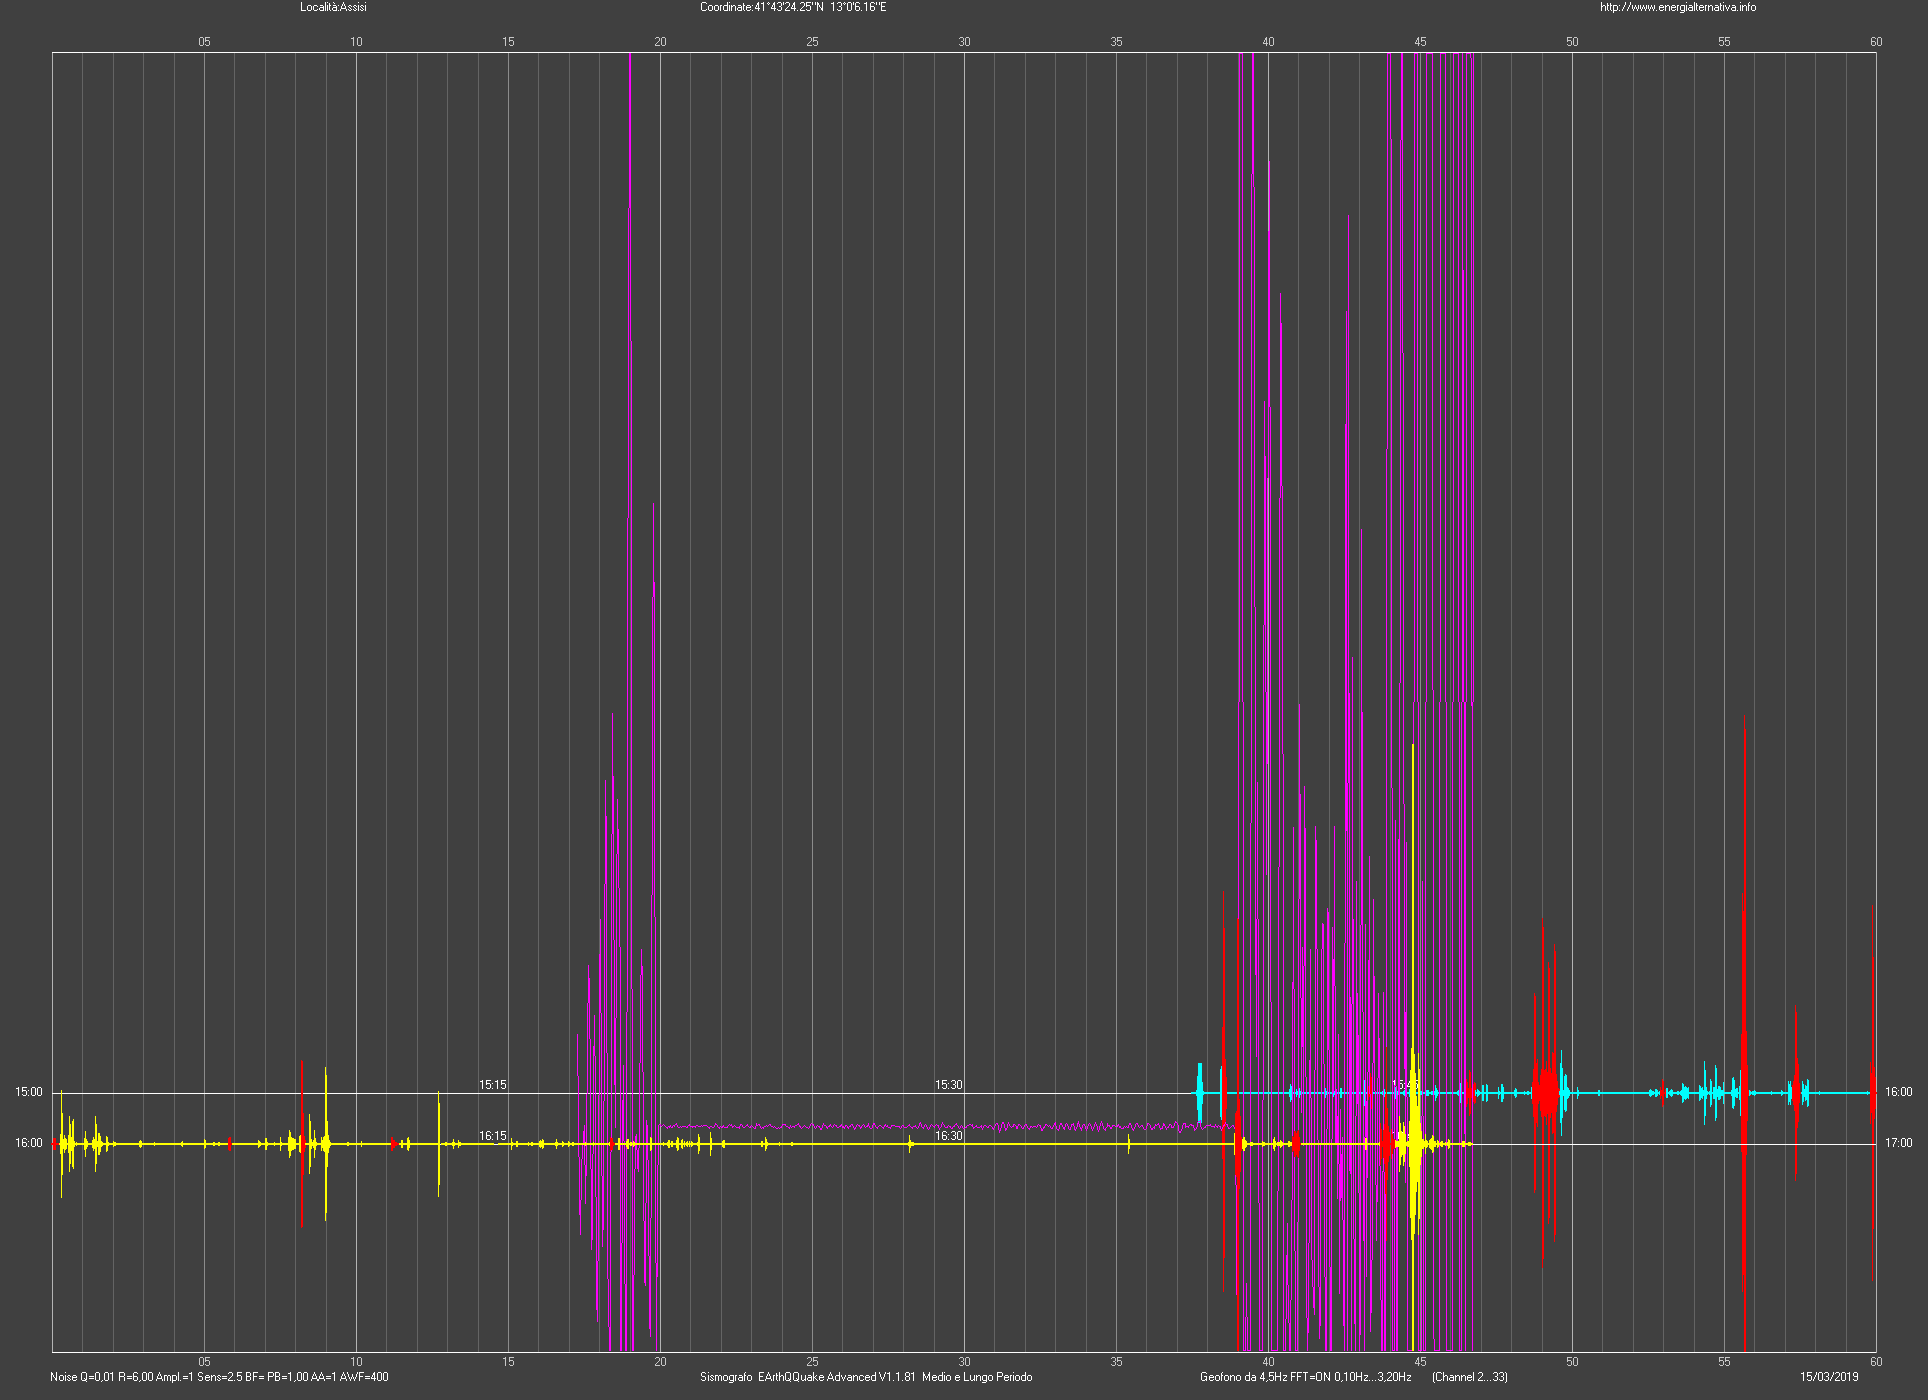Image resolution: width=1928 pixels, height=1400 pixels.
Task: Click minute label '10' on top axis
Action: coord(356,42)
